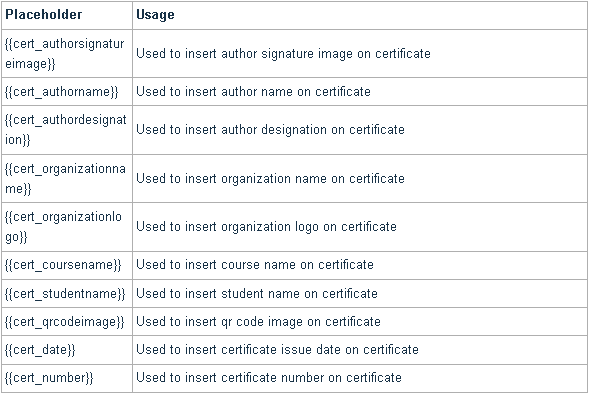Select the {{cert_number}} placeholder text
Image resolution: width=590 pixels, height=395 pixels.
pyautogui.click(x=49, y=378)
